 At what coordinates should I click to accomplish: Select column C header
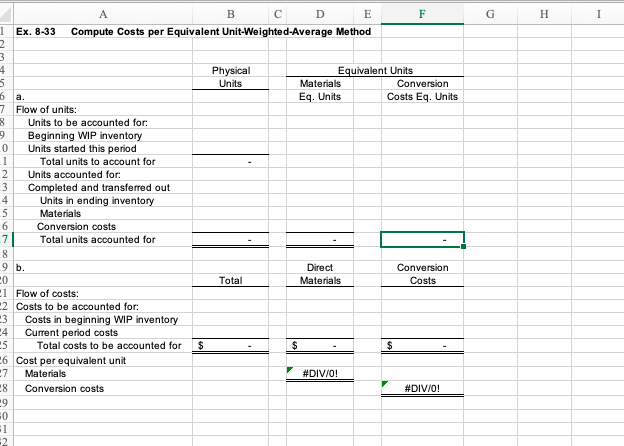coord(278,14)
